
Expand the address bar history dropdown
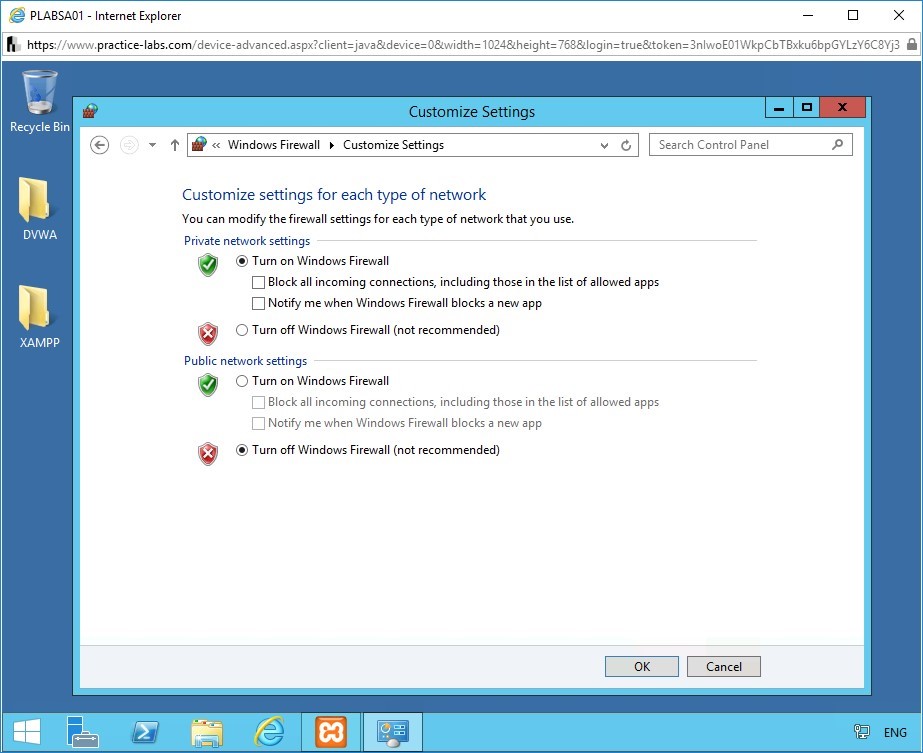click(x=604, y=145)
